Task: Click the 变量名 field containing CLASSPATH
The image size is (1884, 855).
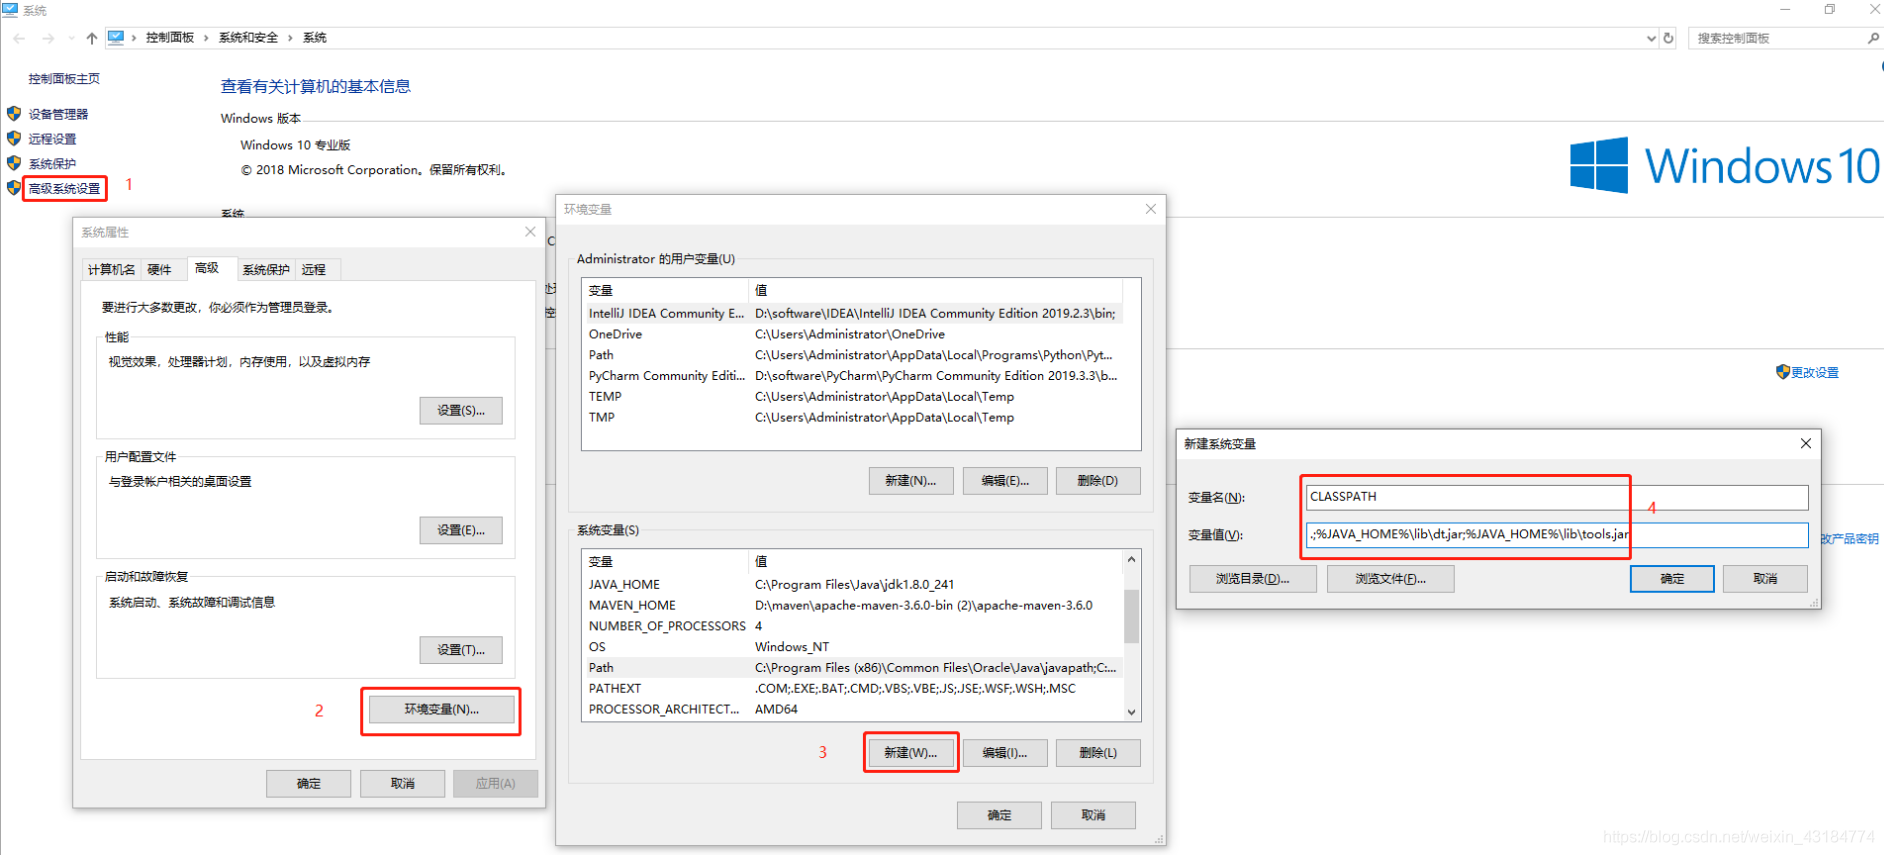Action: click(1557, 497)
